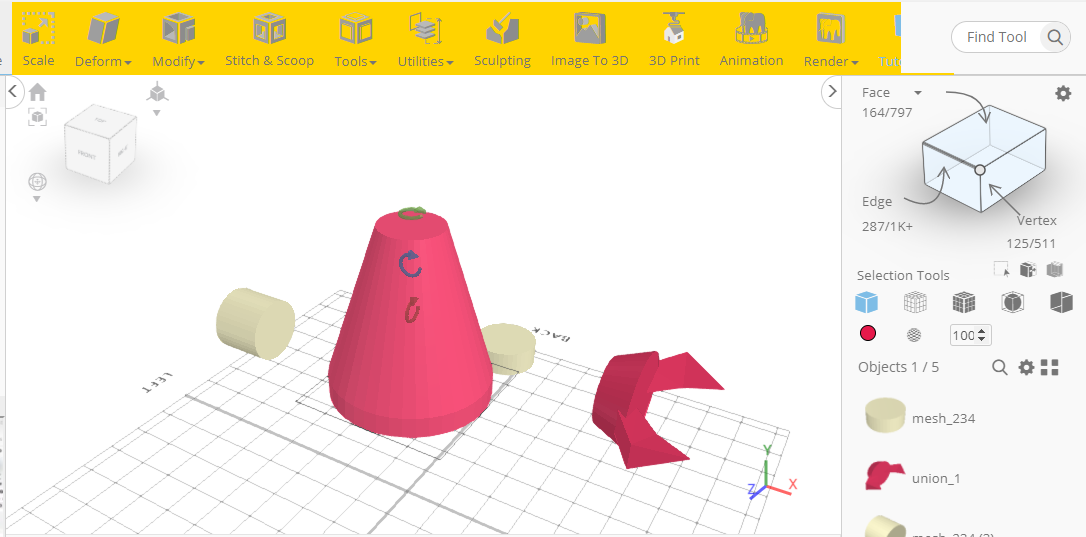The width and height of the screenshot is (1086, 537).
Task: Open Objects panel gear settings
Action: (x=1026, y=367)
